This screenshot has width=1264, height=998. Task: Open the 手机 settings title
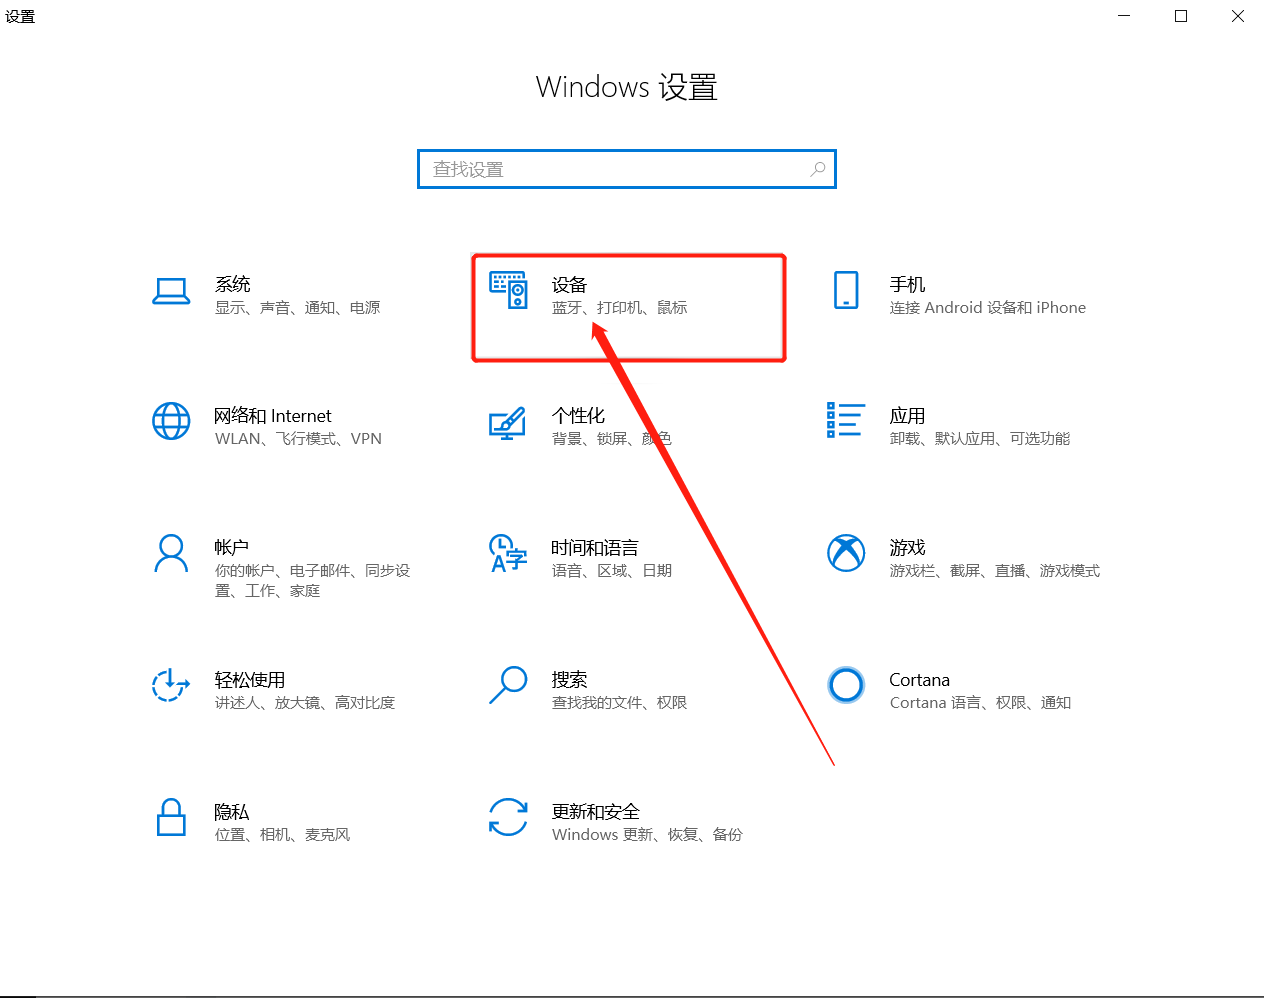click(908, 285)
